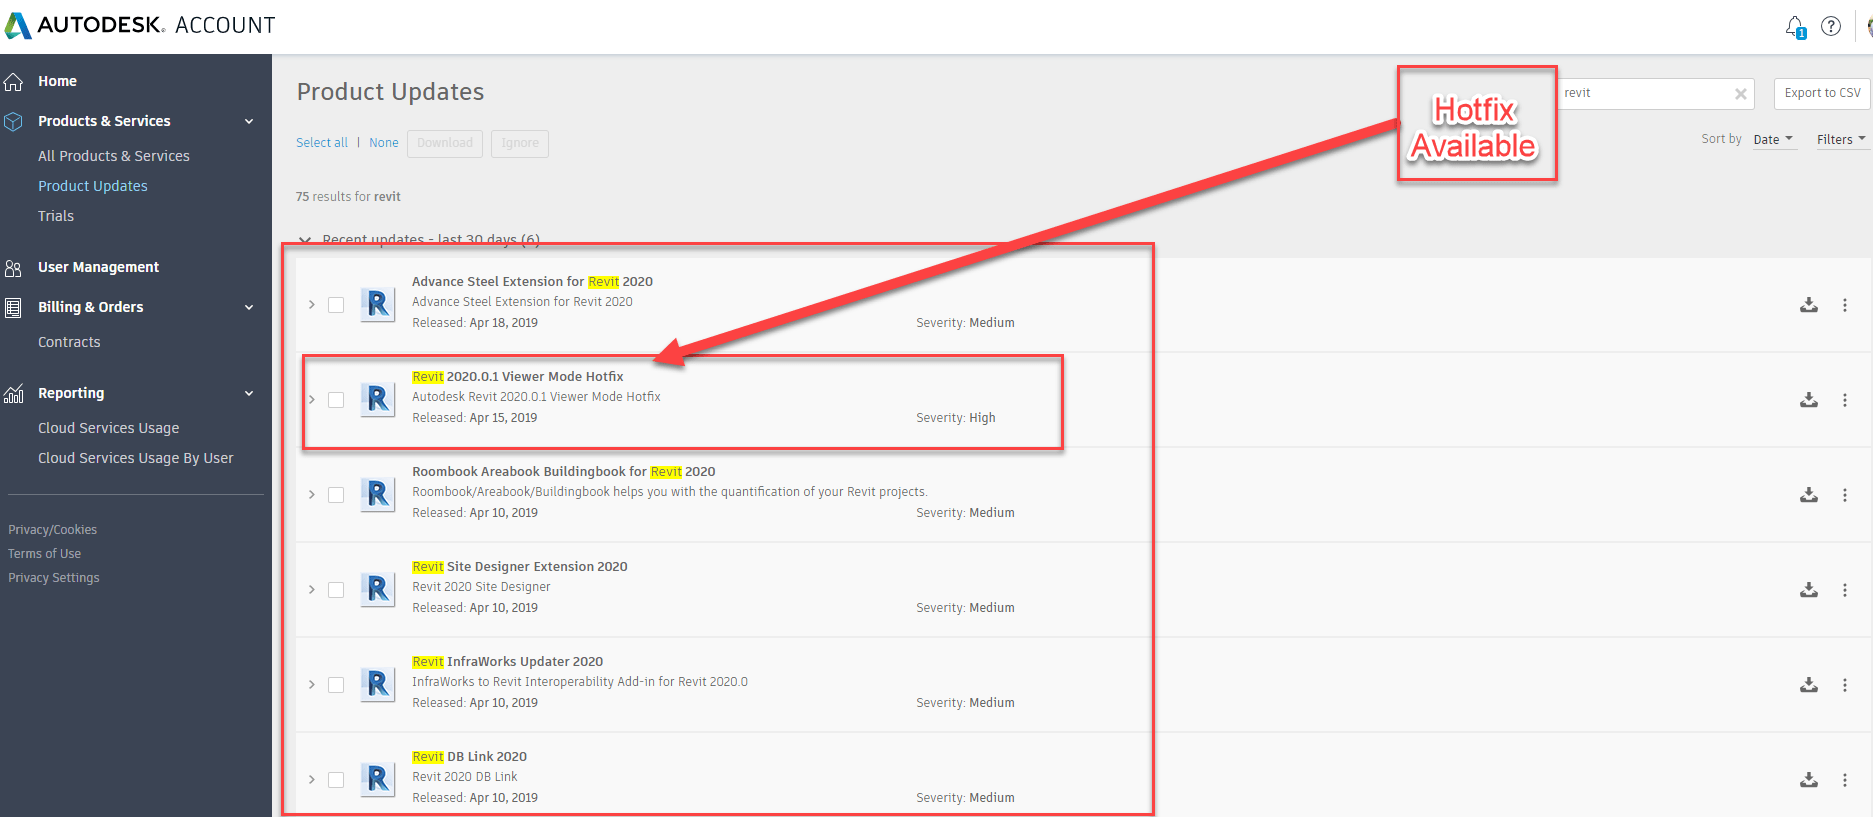Open Product Updates in sidebar
This screenshot has height=817, width=1873.
pyautogui.click(x=93, y=186)
